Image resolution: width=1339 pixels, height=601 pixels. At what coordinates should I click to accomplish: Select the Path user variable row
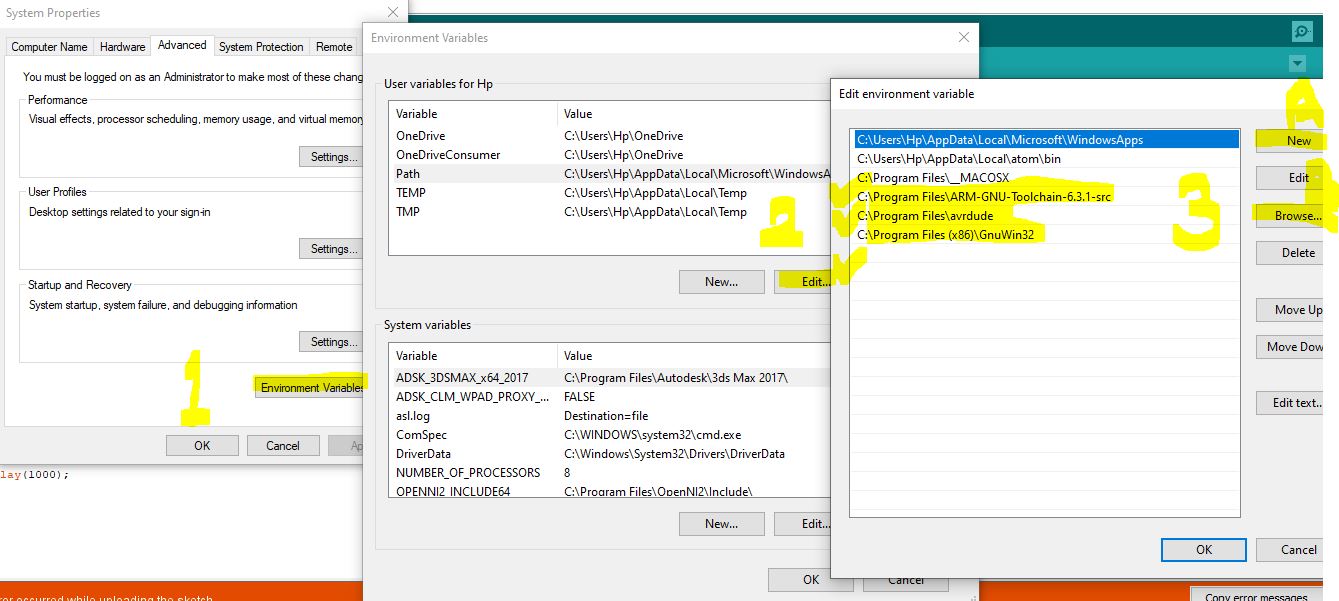pyautogui.click(x=610, y=174)
